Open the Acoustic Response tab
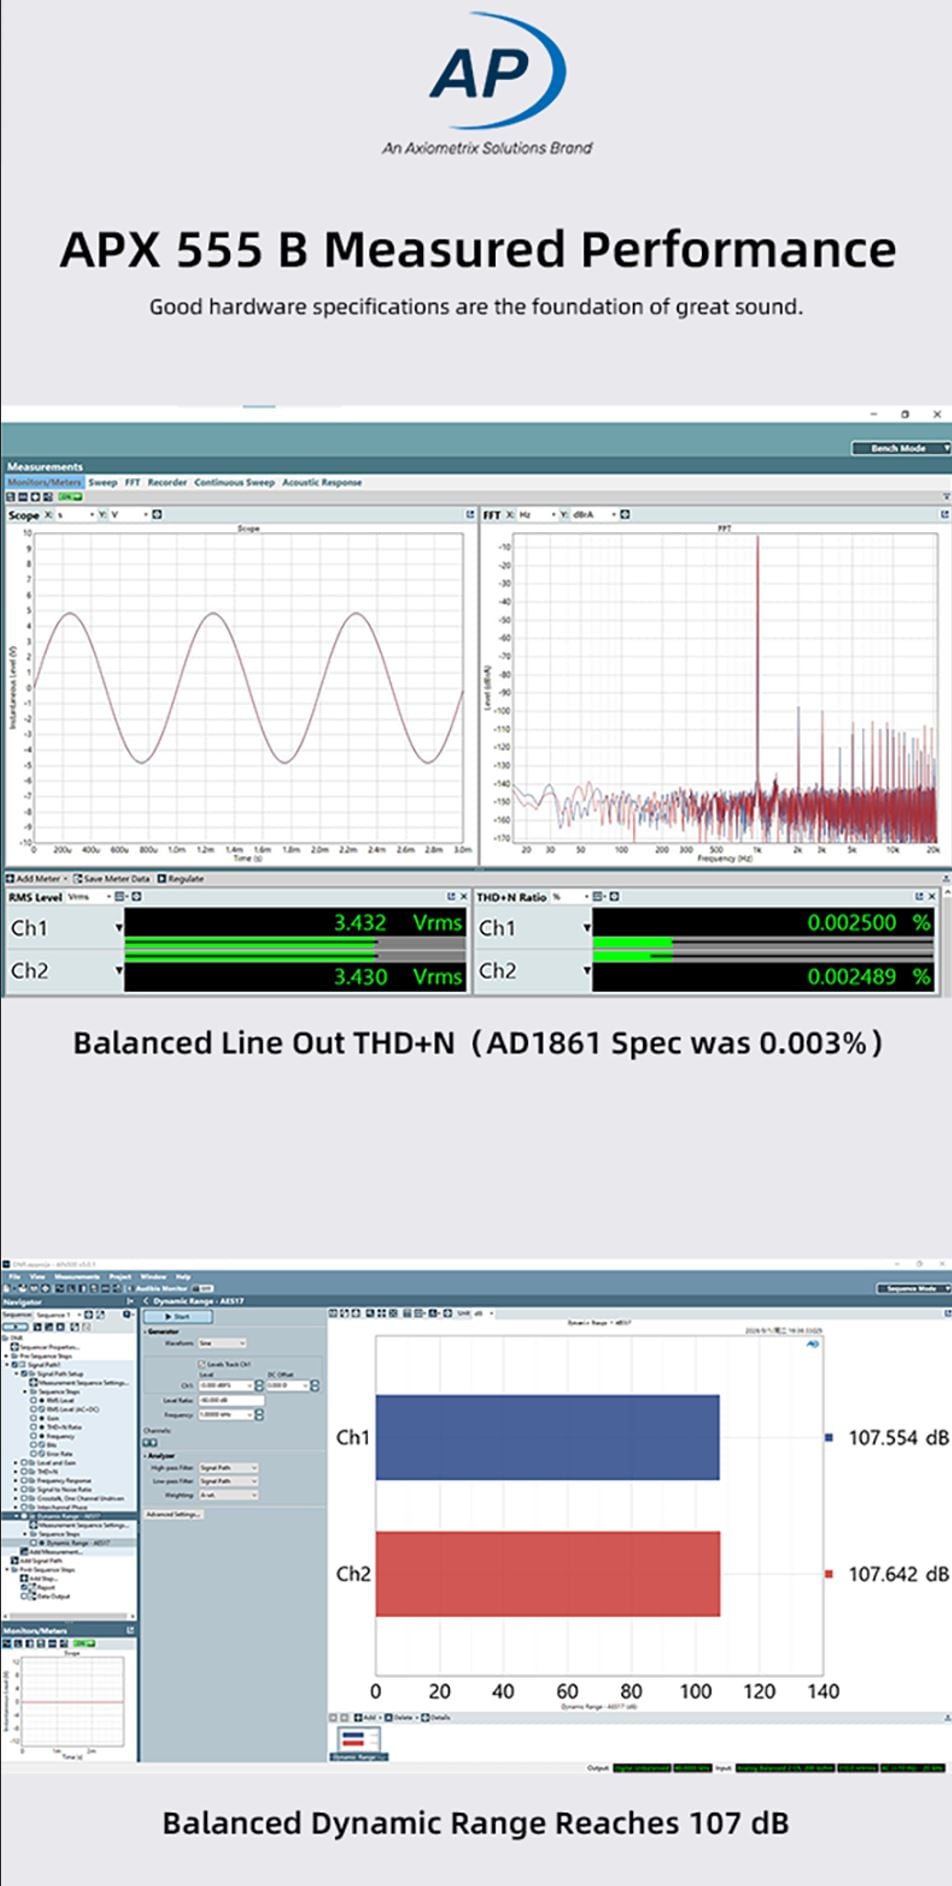The width and height of the screenshot is (952, 1886). 322,482
